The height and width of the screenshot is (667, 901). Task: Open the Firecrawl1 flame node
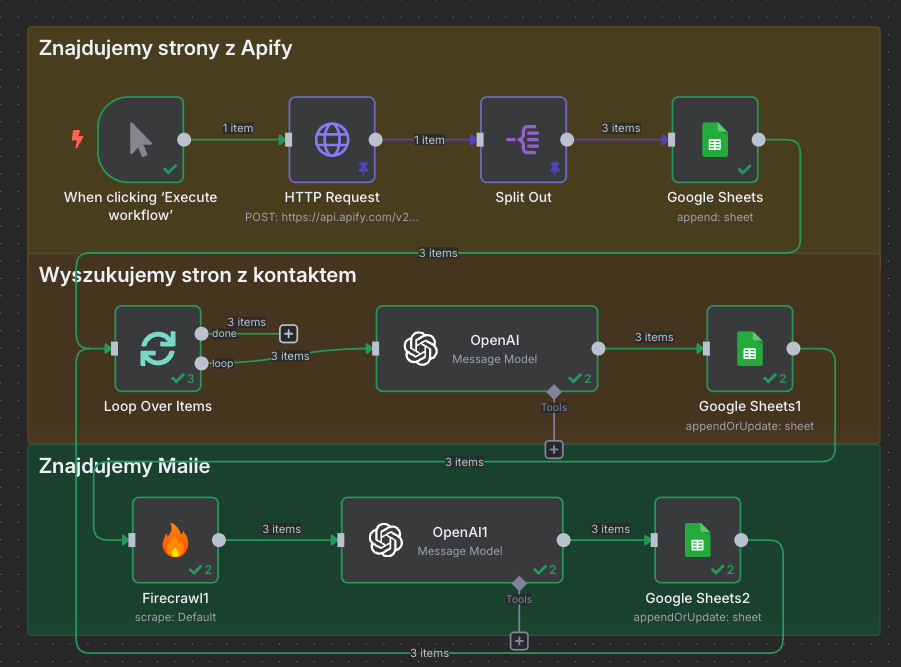pos(175,540)
